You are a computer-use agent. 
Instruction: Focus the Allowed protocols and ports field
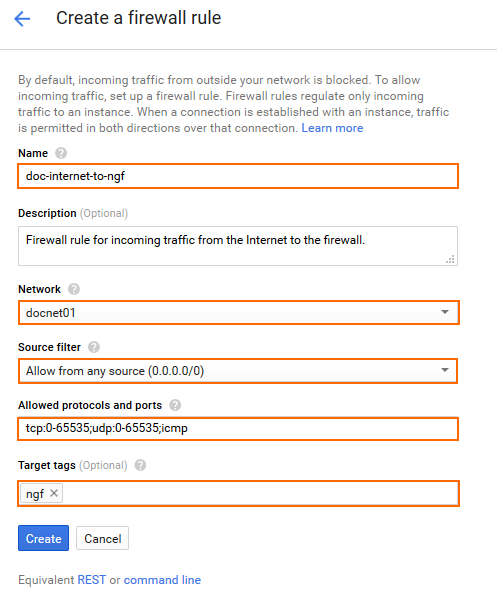point(238,429)
